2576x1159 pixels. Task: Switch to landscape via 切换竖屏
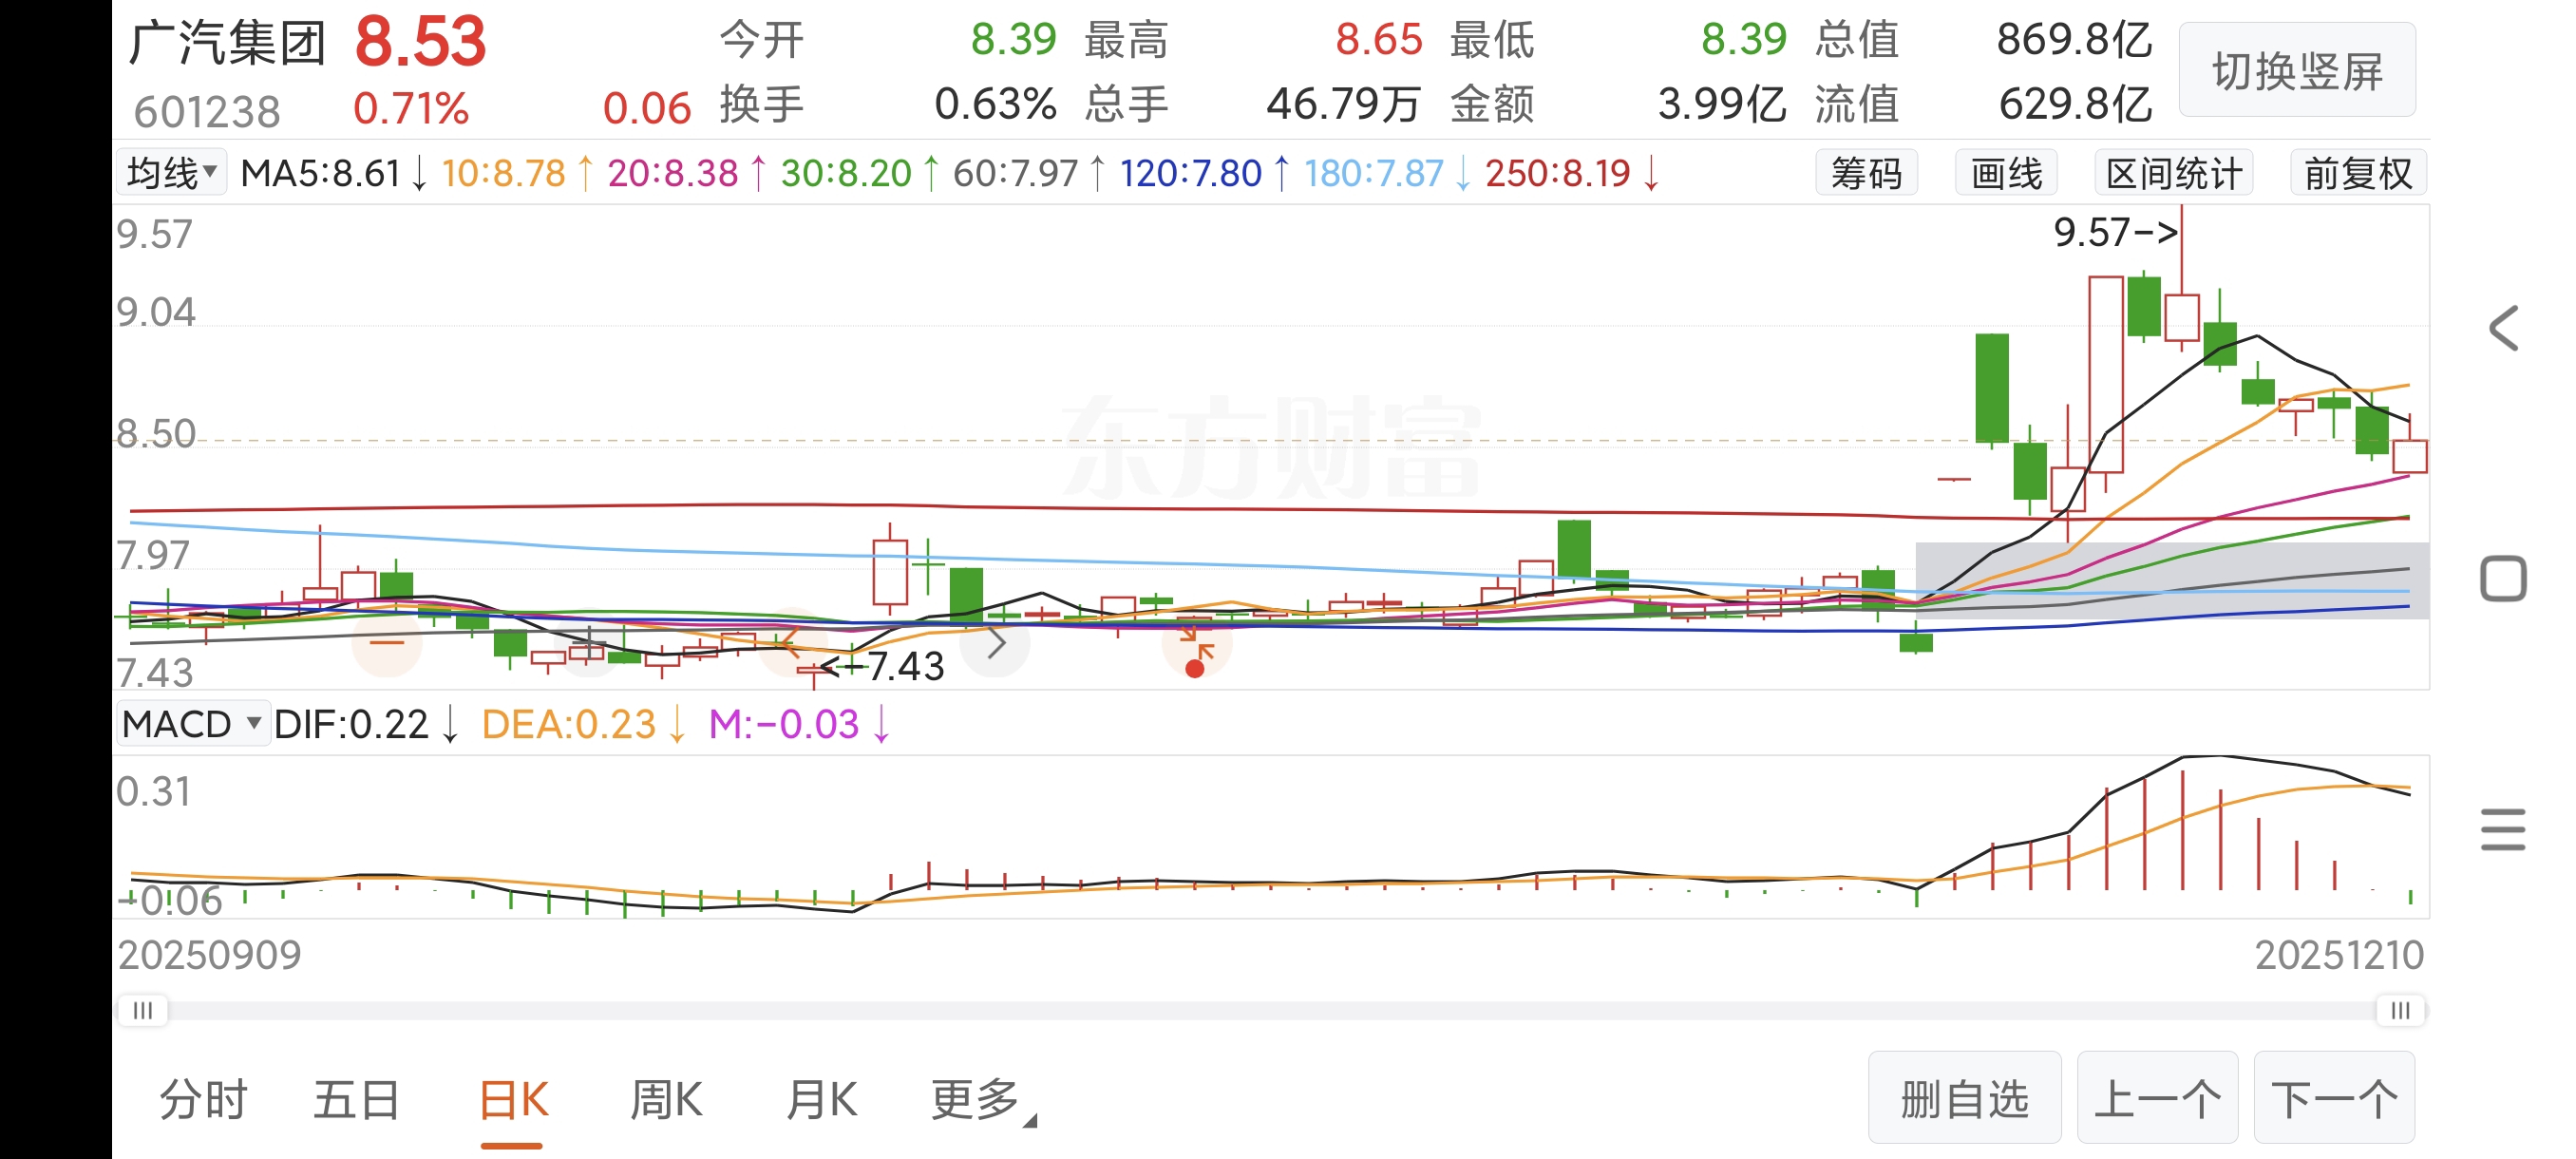pyautogui.click(x=2297, y=71)
